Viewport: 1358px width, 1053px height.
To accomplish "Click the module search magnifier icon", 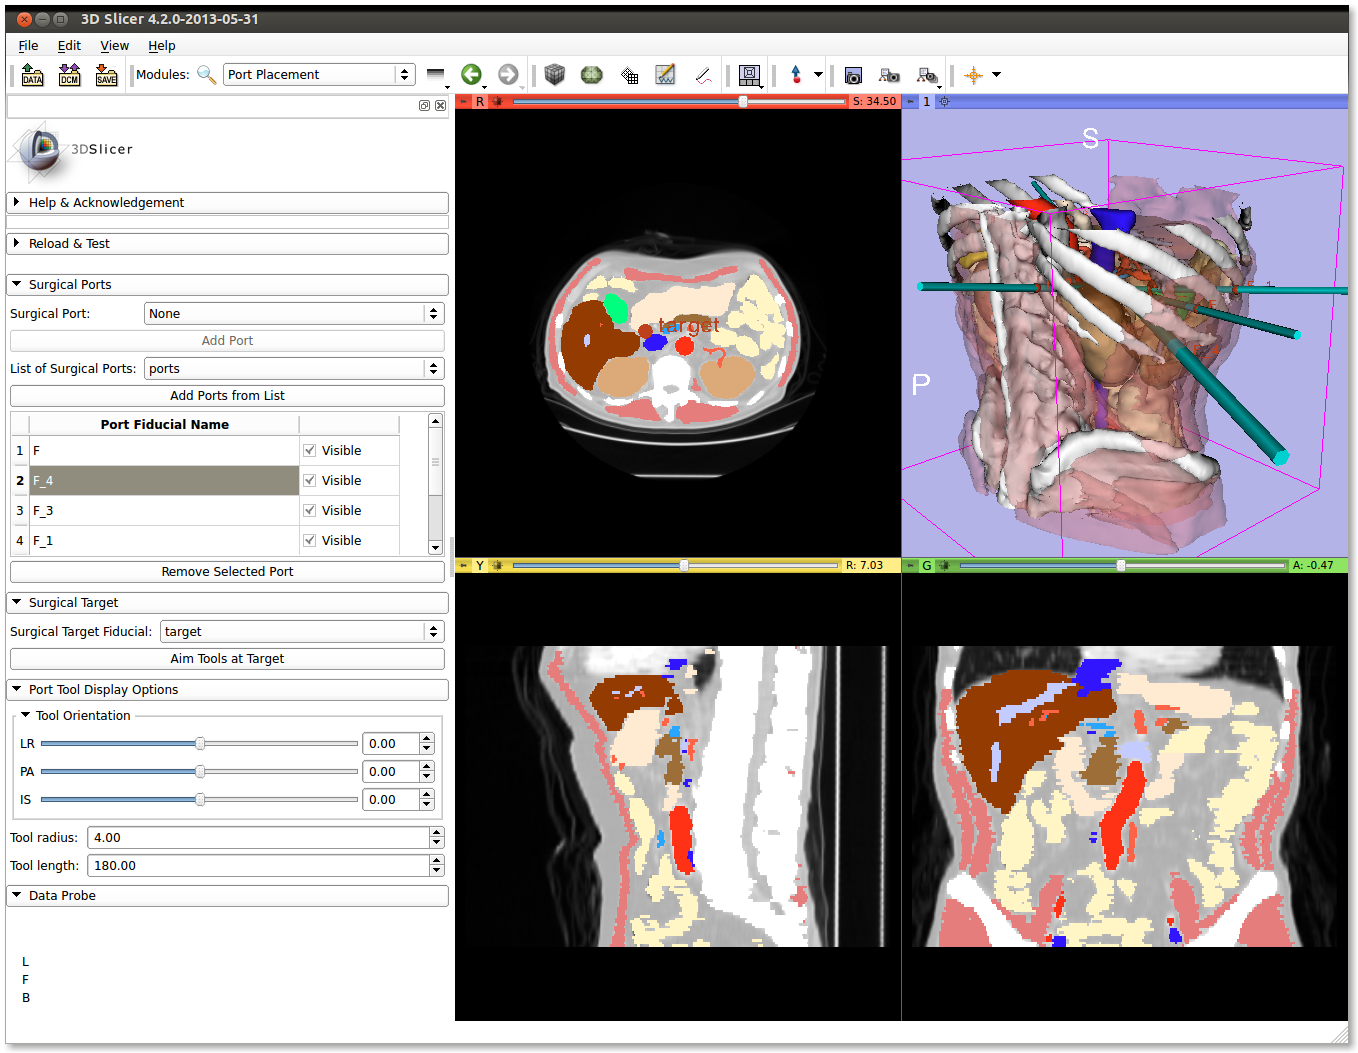I will pos(206,75).
